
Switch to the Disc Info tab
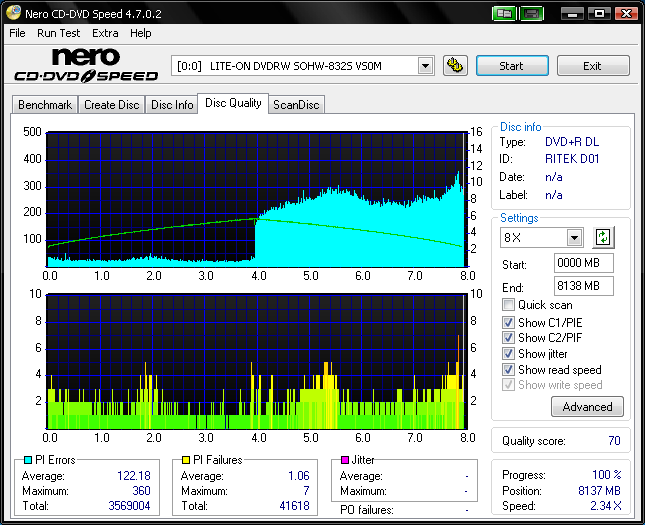[x=172, y=105]
